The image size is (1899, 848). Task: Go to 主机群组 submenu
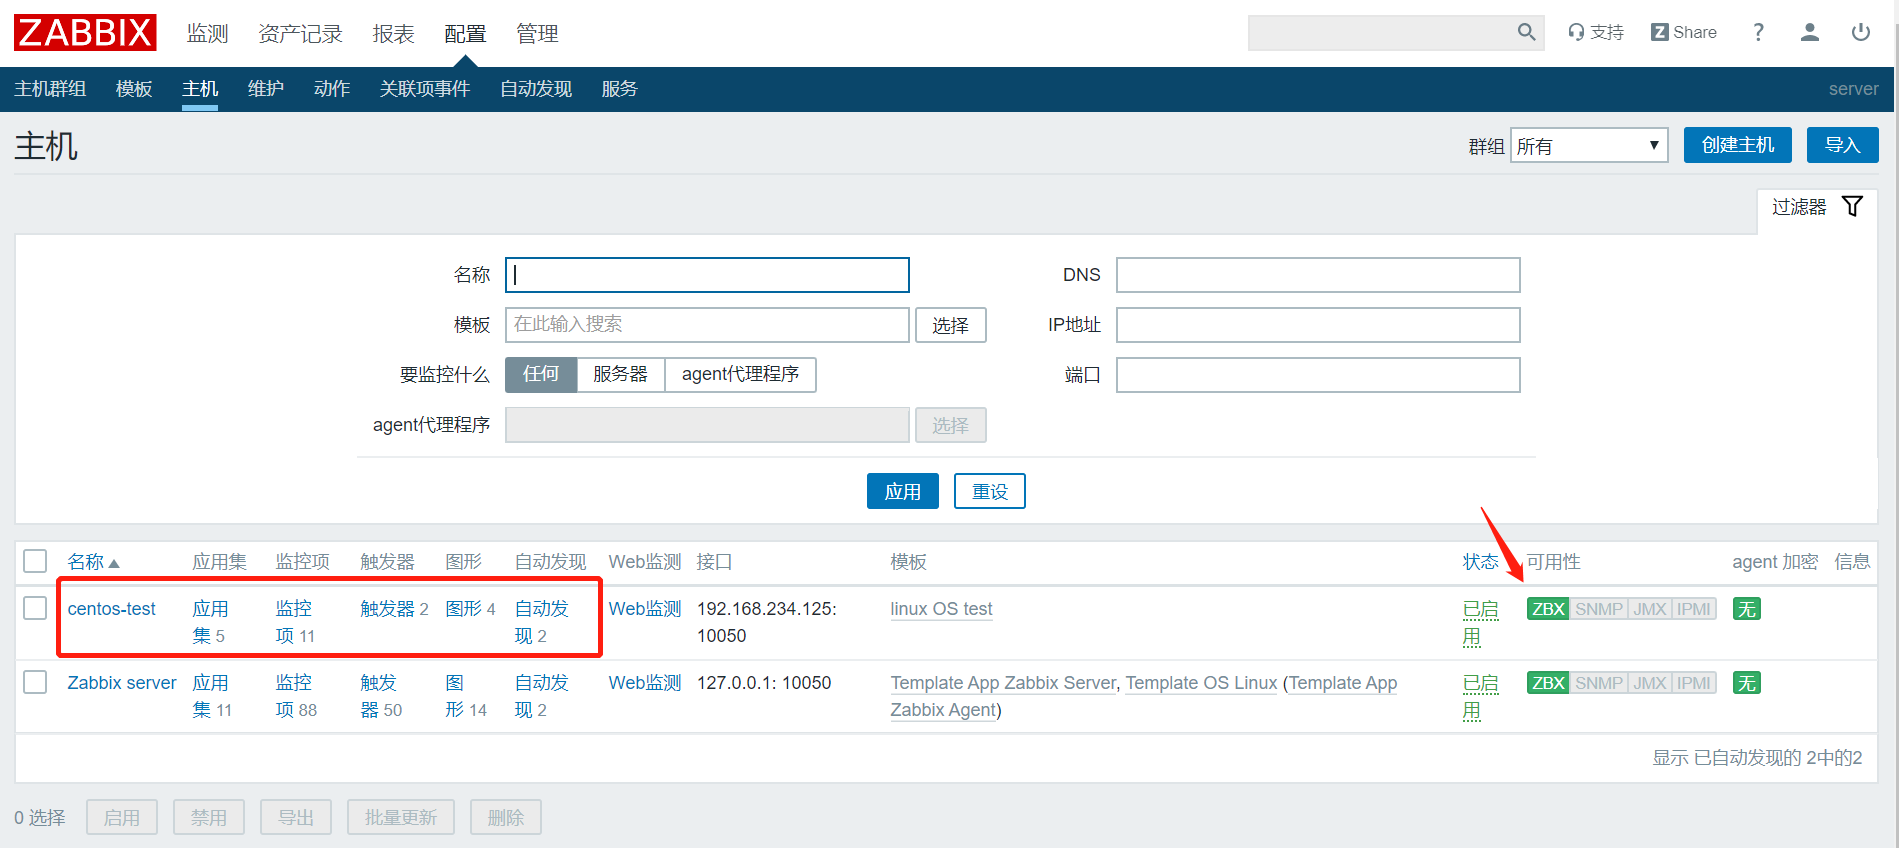point(50,89)
